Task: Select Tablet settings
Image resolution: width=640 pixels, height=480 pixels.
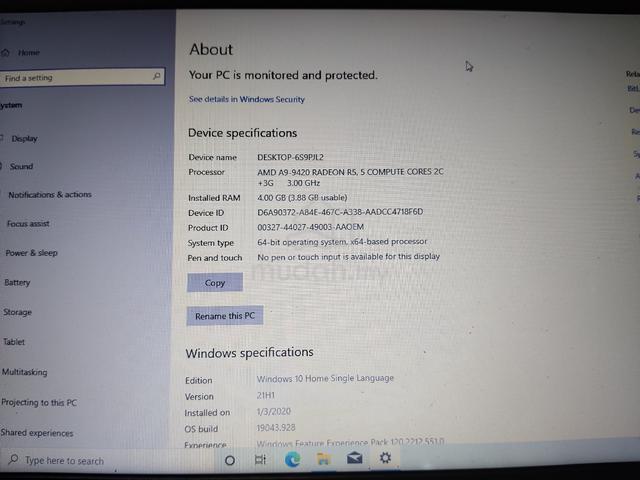Action: click(x=14, y=342)
